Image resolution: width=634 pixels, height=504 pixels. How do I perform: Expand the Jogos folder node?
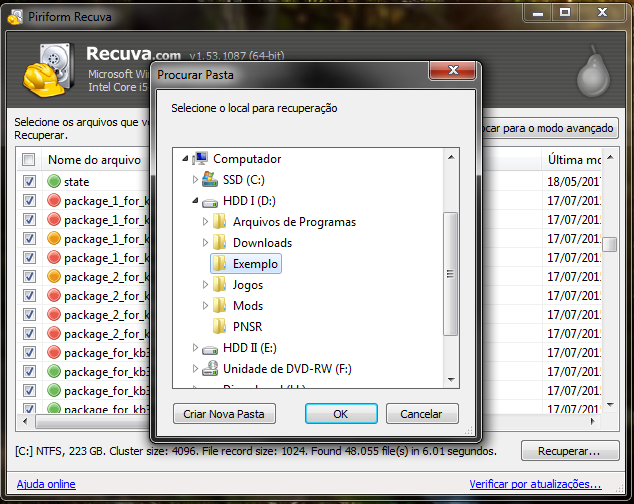tap(205, 285)
